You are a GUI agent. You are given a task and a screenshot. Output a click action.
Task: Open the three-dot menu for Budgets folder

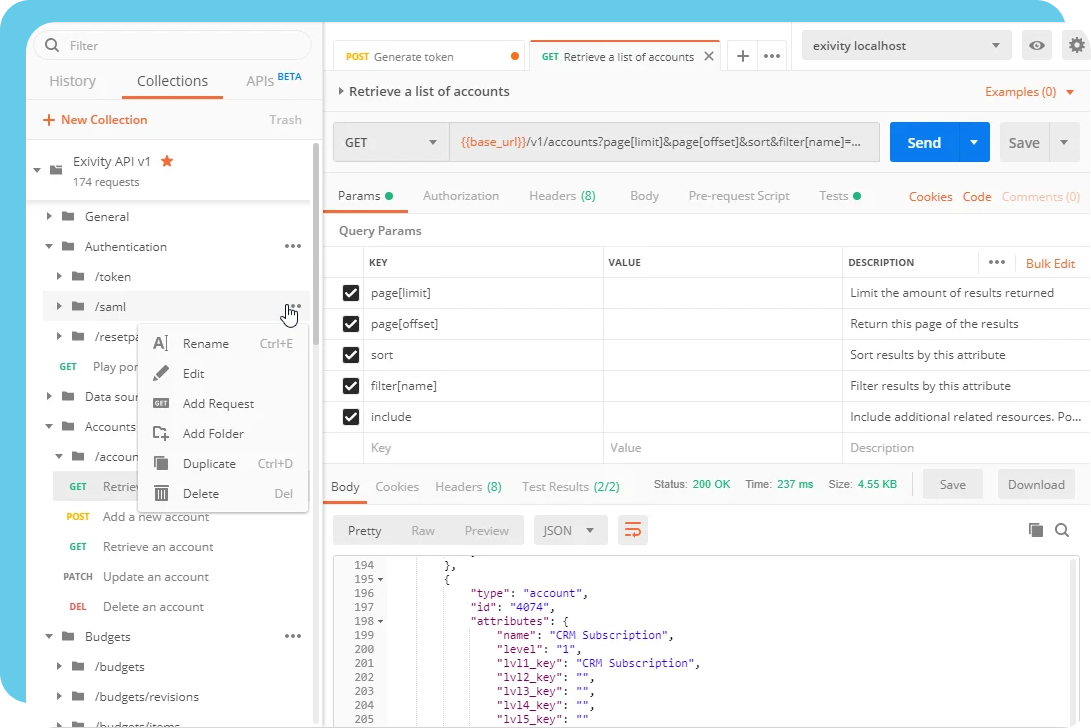[293, 635]
